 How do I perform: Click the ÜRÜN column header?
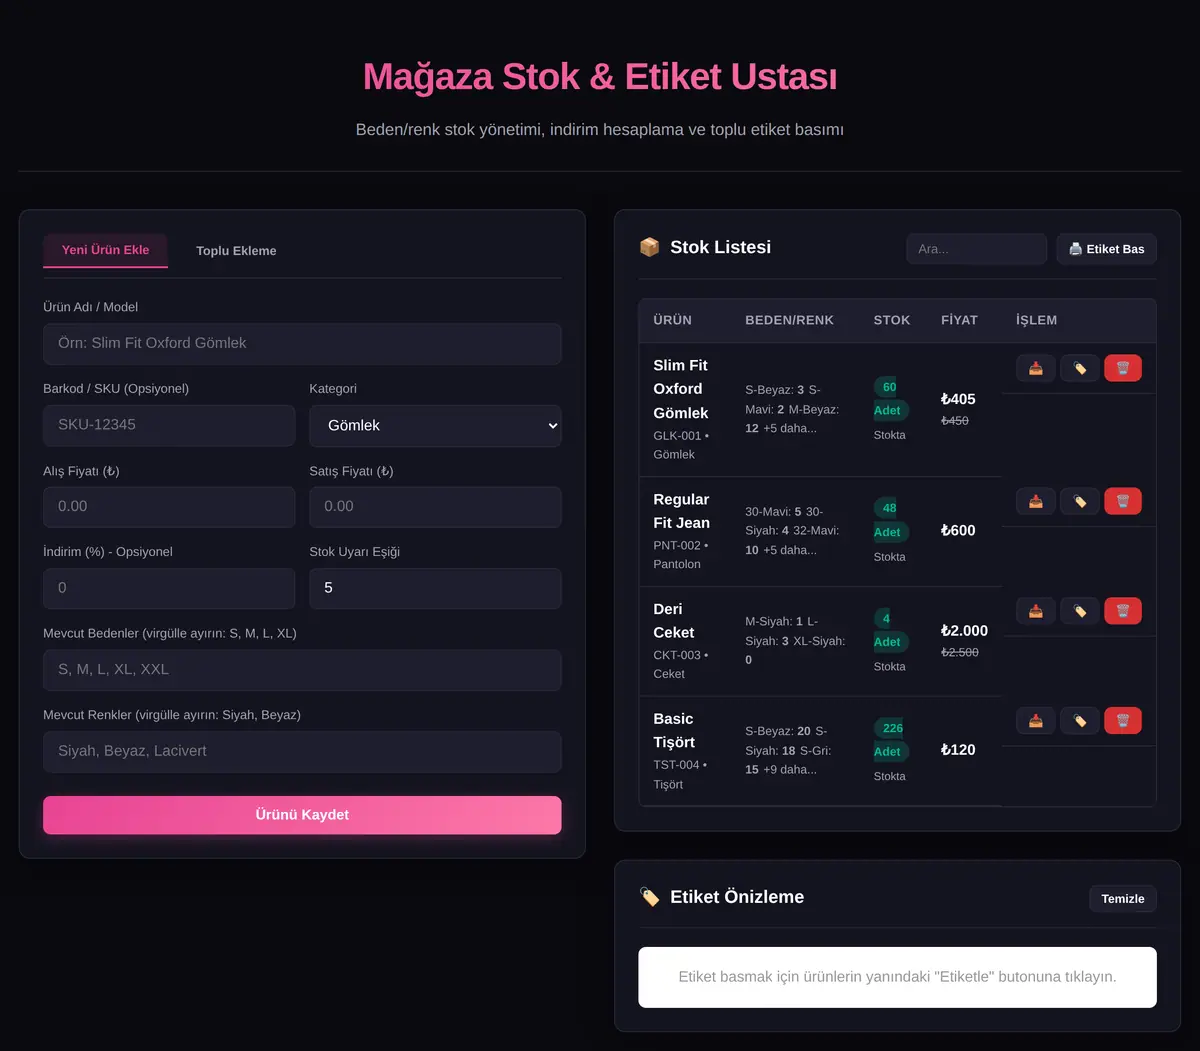(x=673, y=320)
